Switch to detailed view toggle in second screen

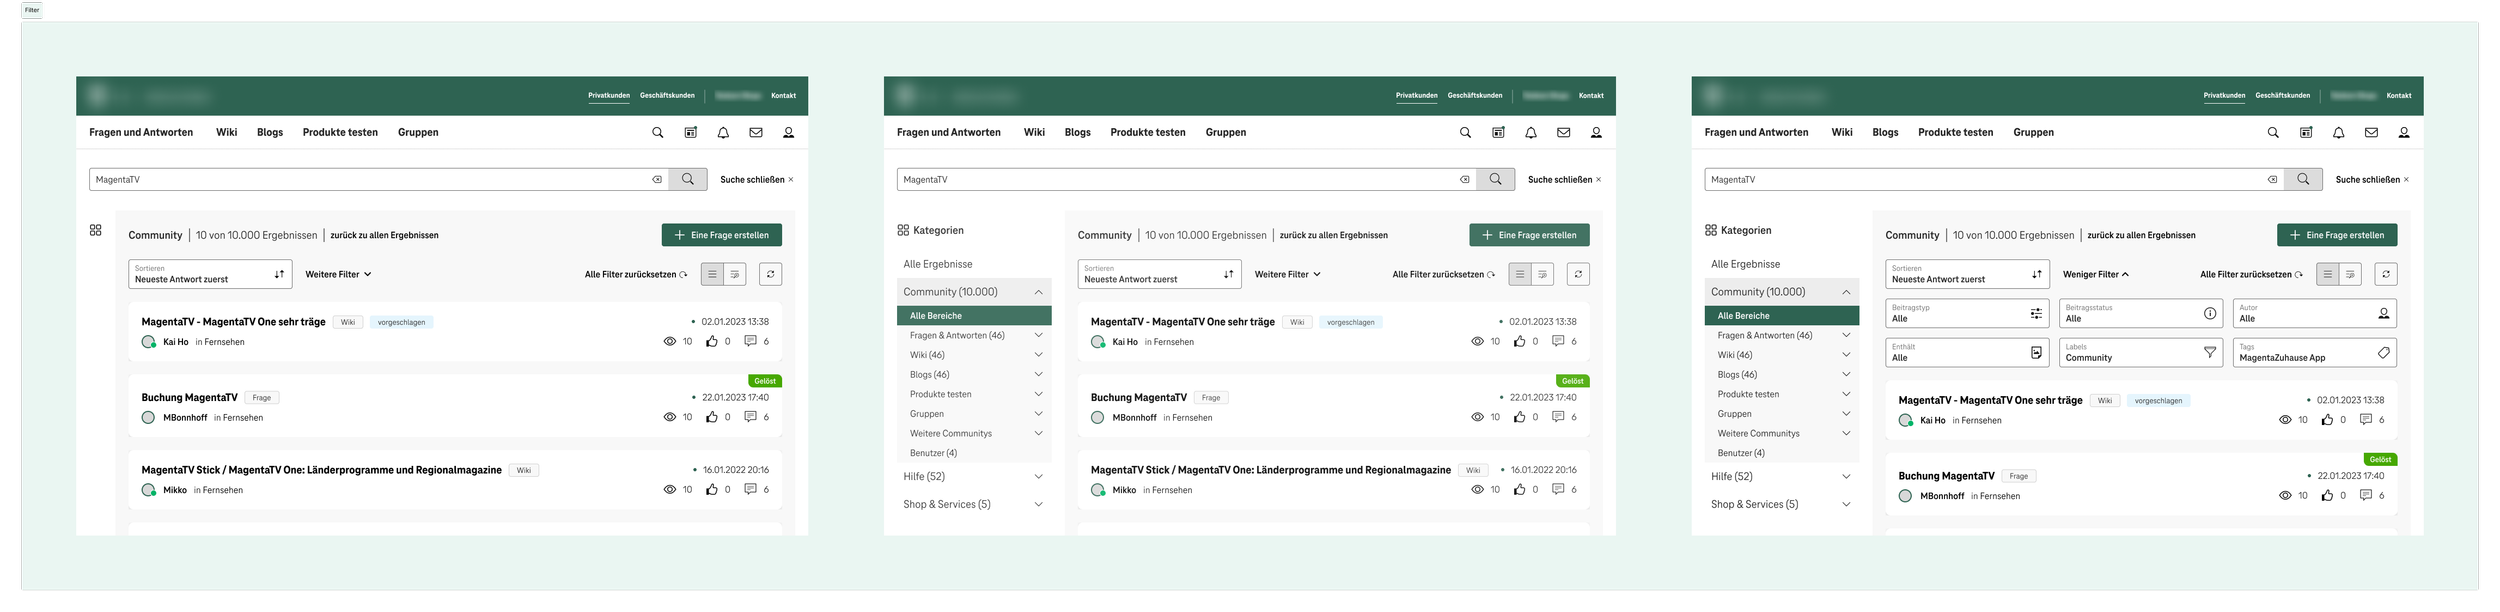click(x=1543, y=274)
